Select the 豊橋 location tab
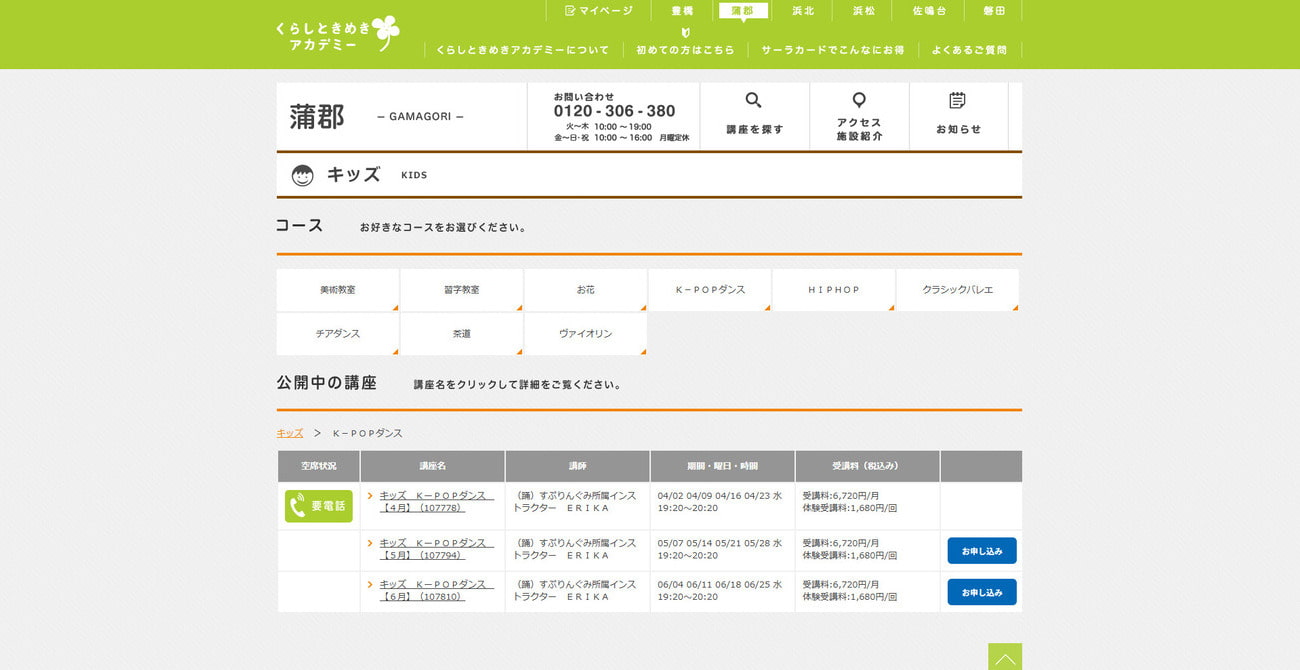The width and height of the screenshot is (1300, 670). [682, 11]
